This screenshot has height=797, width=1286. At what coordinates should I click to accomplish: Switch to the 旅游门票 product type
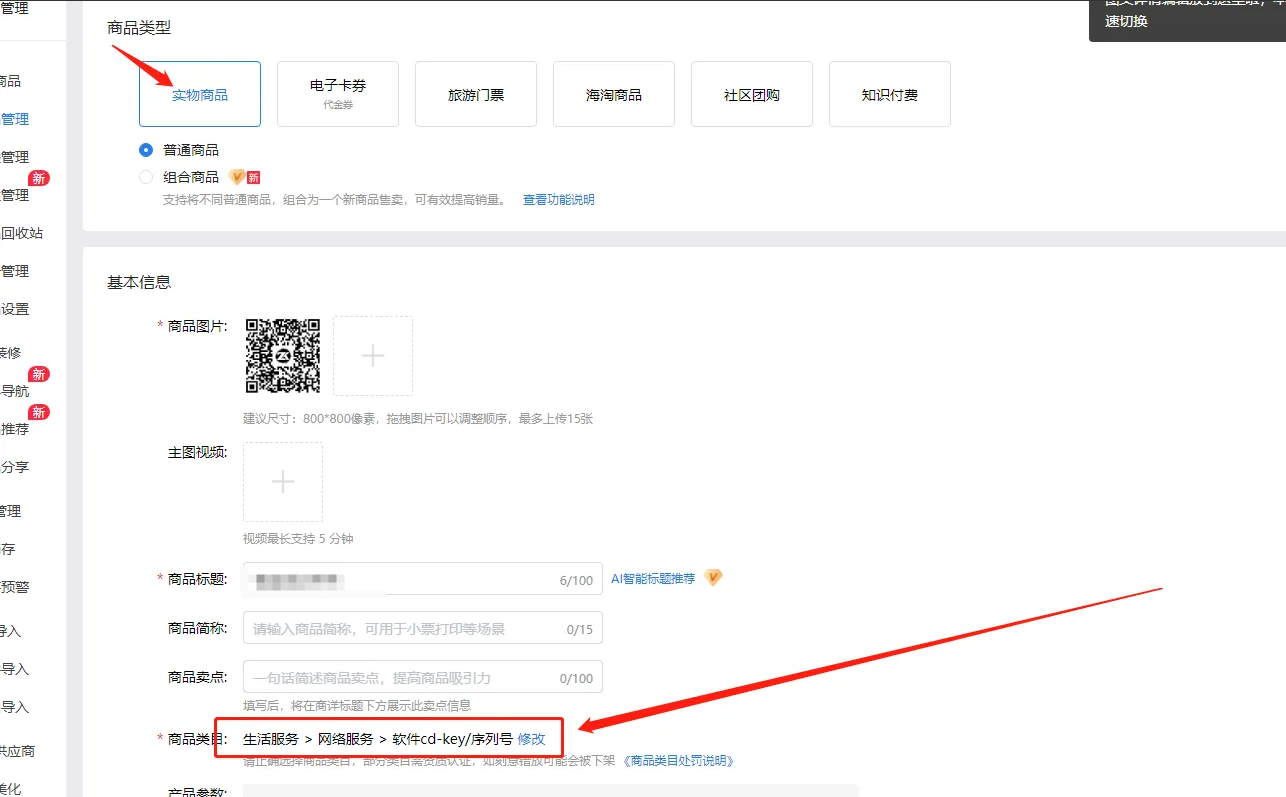pos(476,93)
